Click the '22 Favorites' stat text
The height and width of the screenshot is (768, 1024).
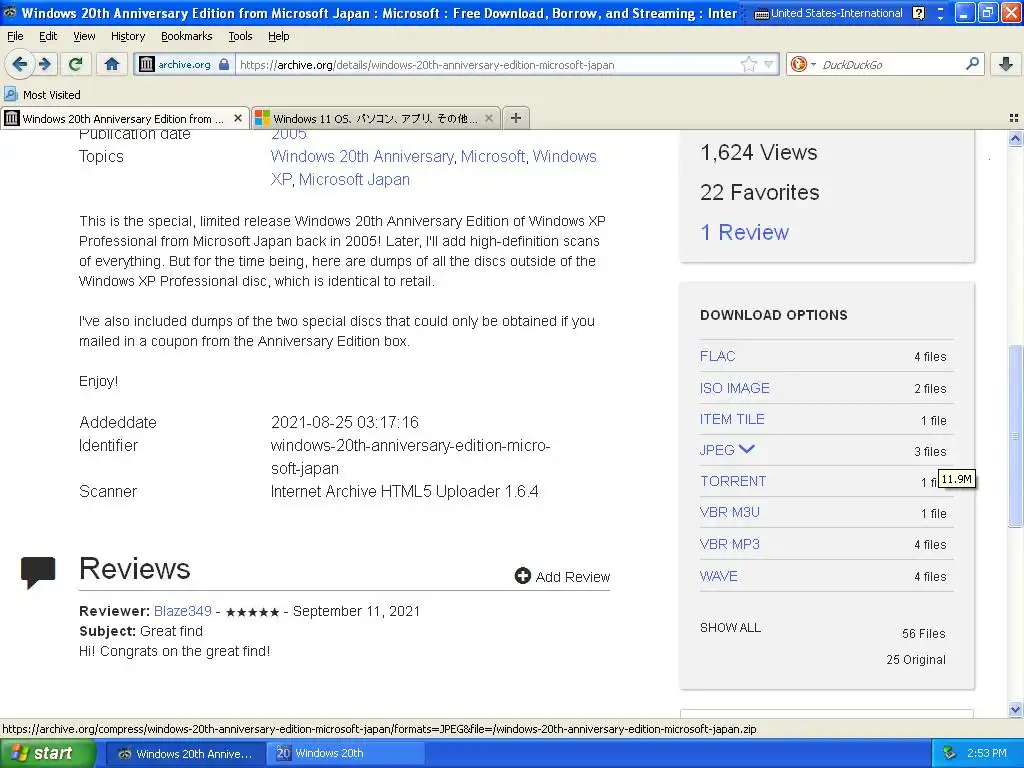(x=760, y=193)
